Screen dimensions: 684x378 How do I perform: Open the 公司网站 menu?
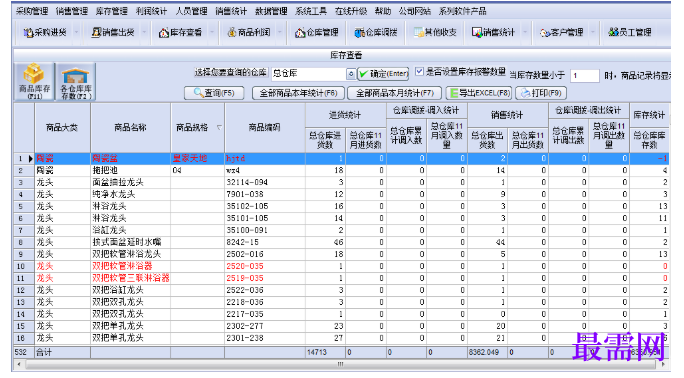(x=415, y=11)
